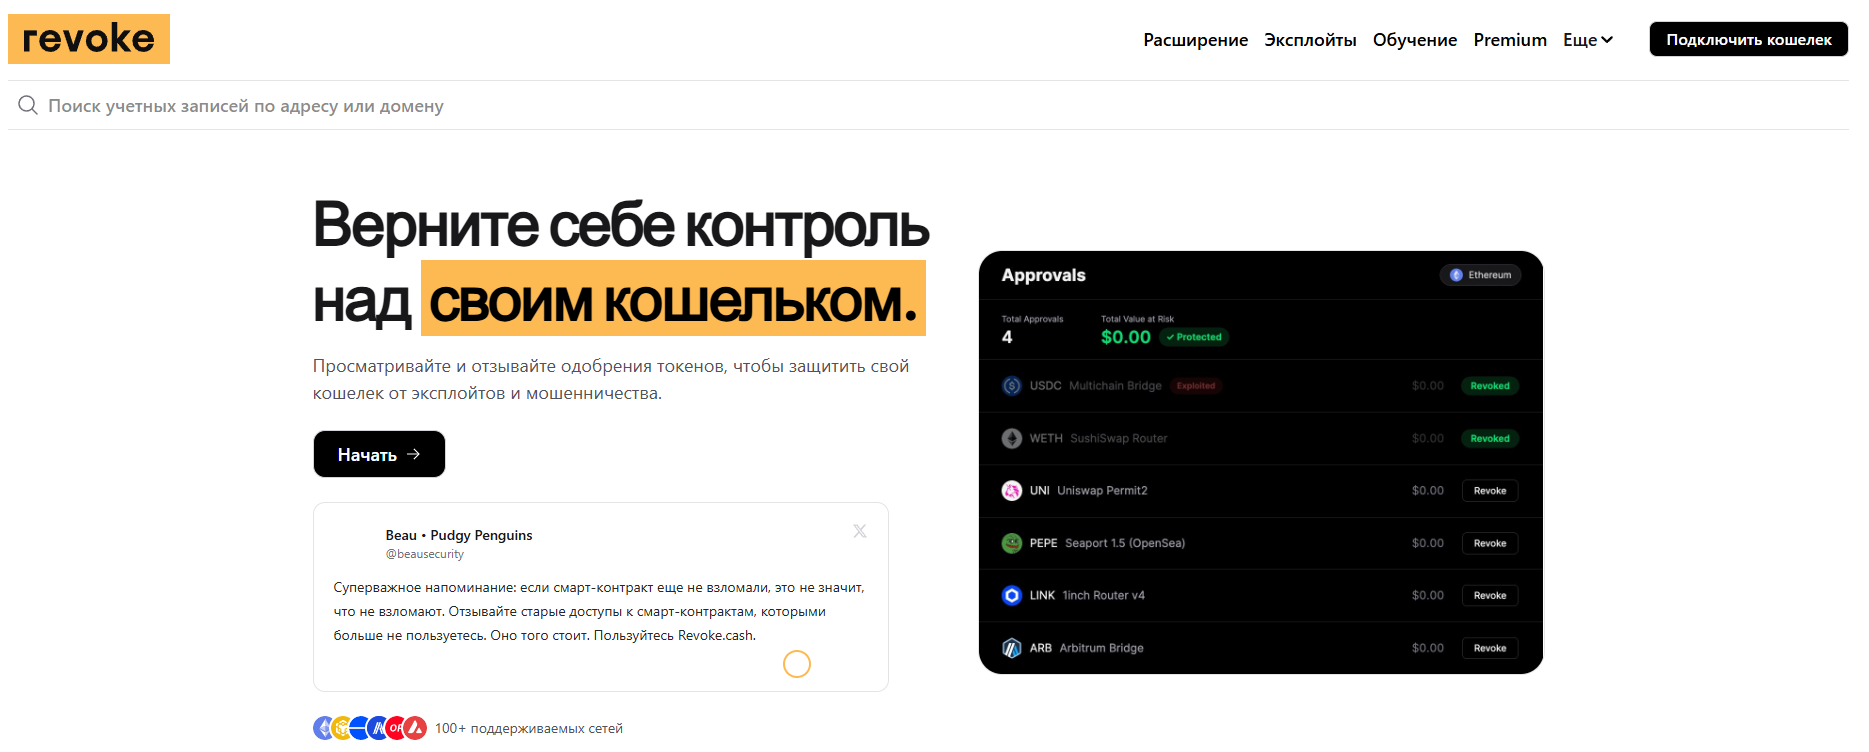Click the Arbitrum network icon at bottom
1869x752 pixels.
377,728
